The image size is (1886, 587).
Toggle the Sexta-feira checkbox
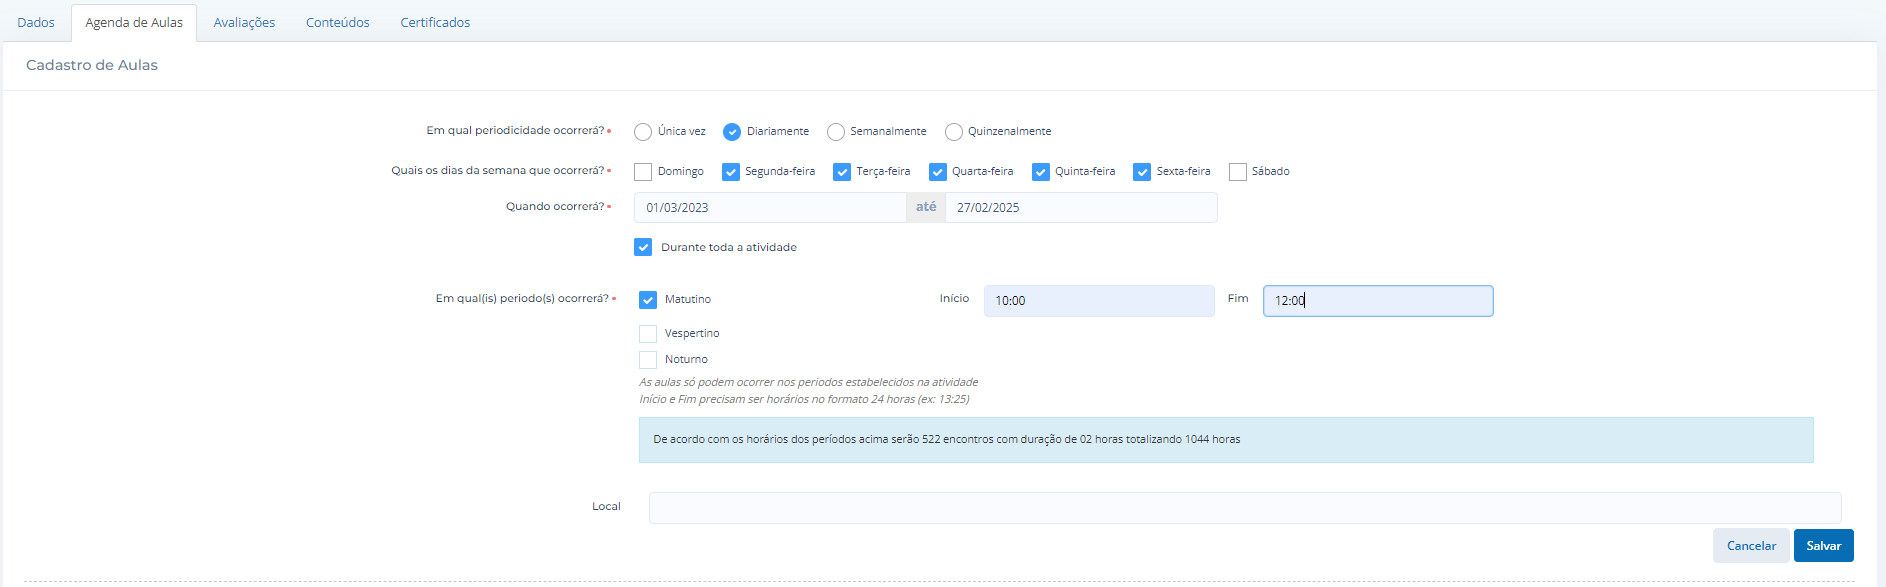point(1142,172)
